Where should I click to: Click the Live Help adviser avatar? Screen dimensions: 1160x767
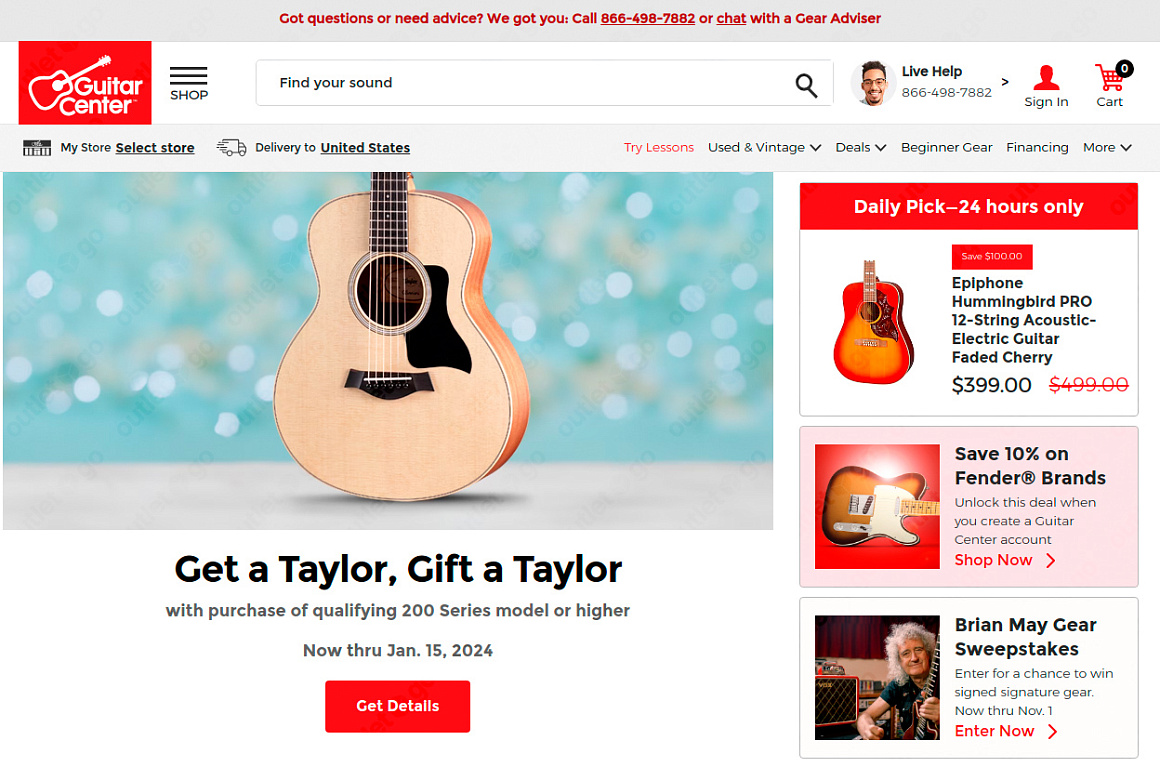(873, 84)
